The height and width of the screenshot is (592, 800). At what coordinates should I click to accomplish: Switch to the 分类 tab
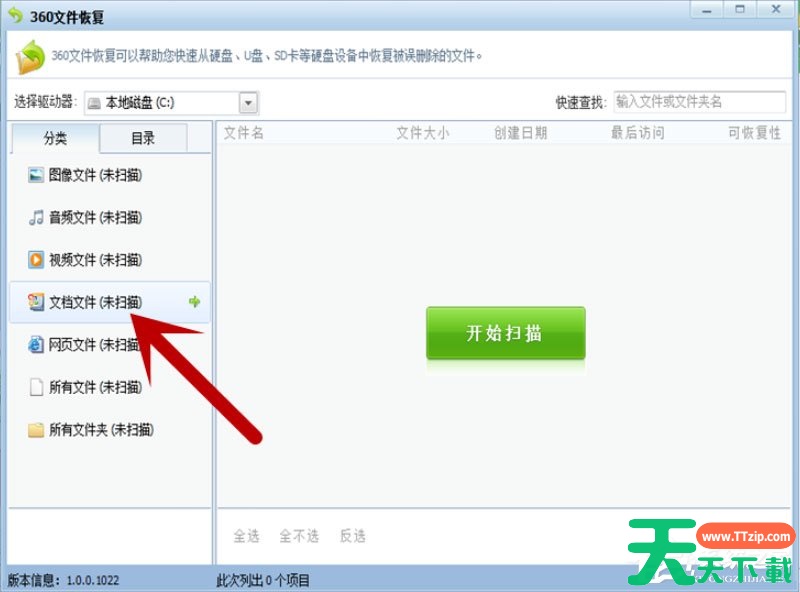click(x=55, y=138)
